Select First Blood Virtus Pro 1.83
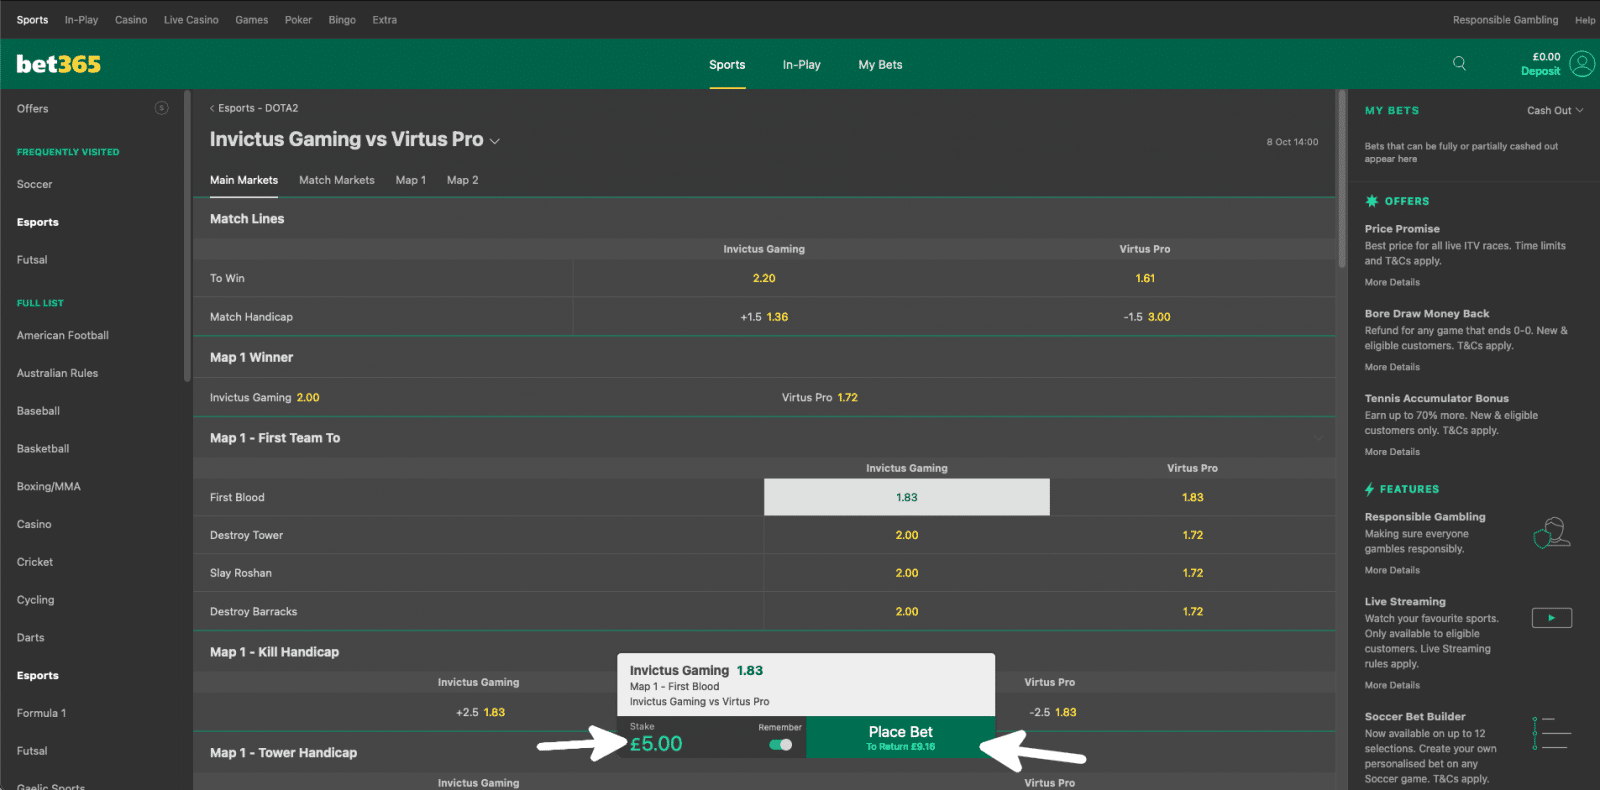 [x=1193, y=497]
